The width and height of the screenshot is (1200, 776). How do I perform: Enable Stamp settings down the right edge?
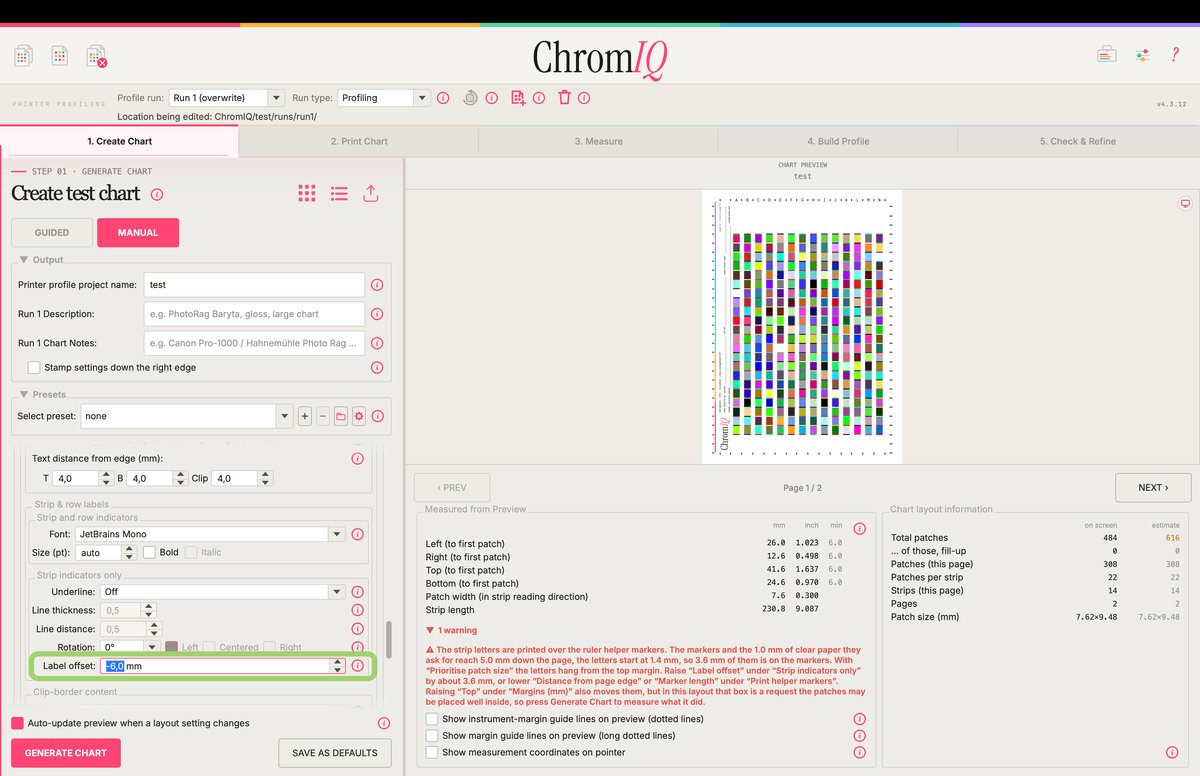34,368
